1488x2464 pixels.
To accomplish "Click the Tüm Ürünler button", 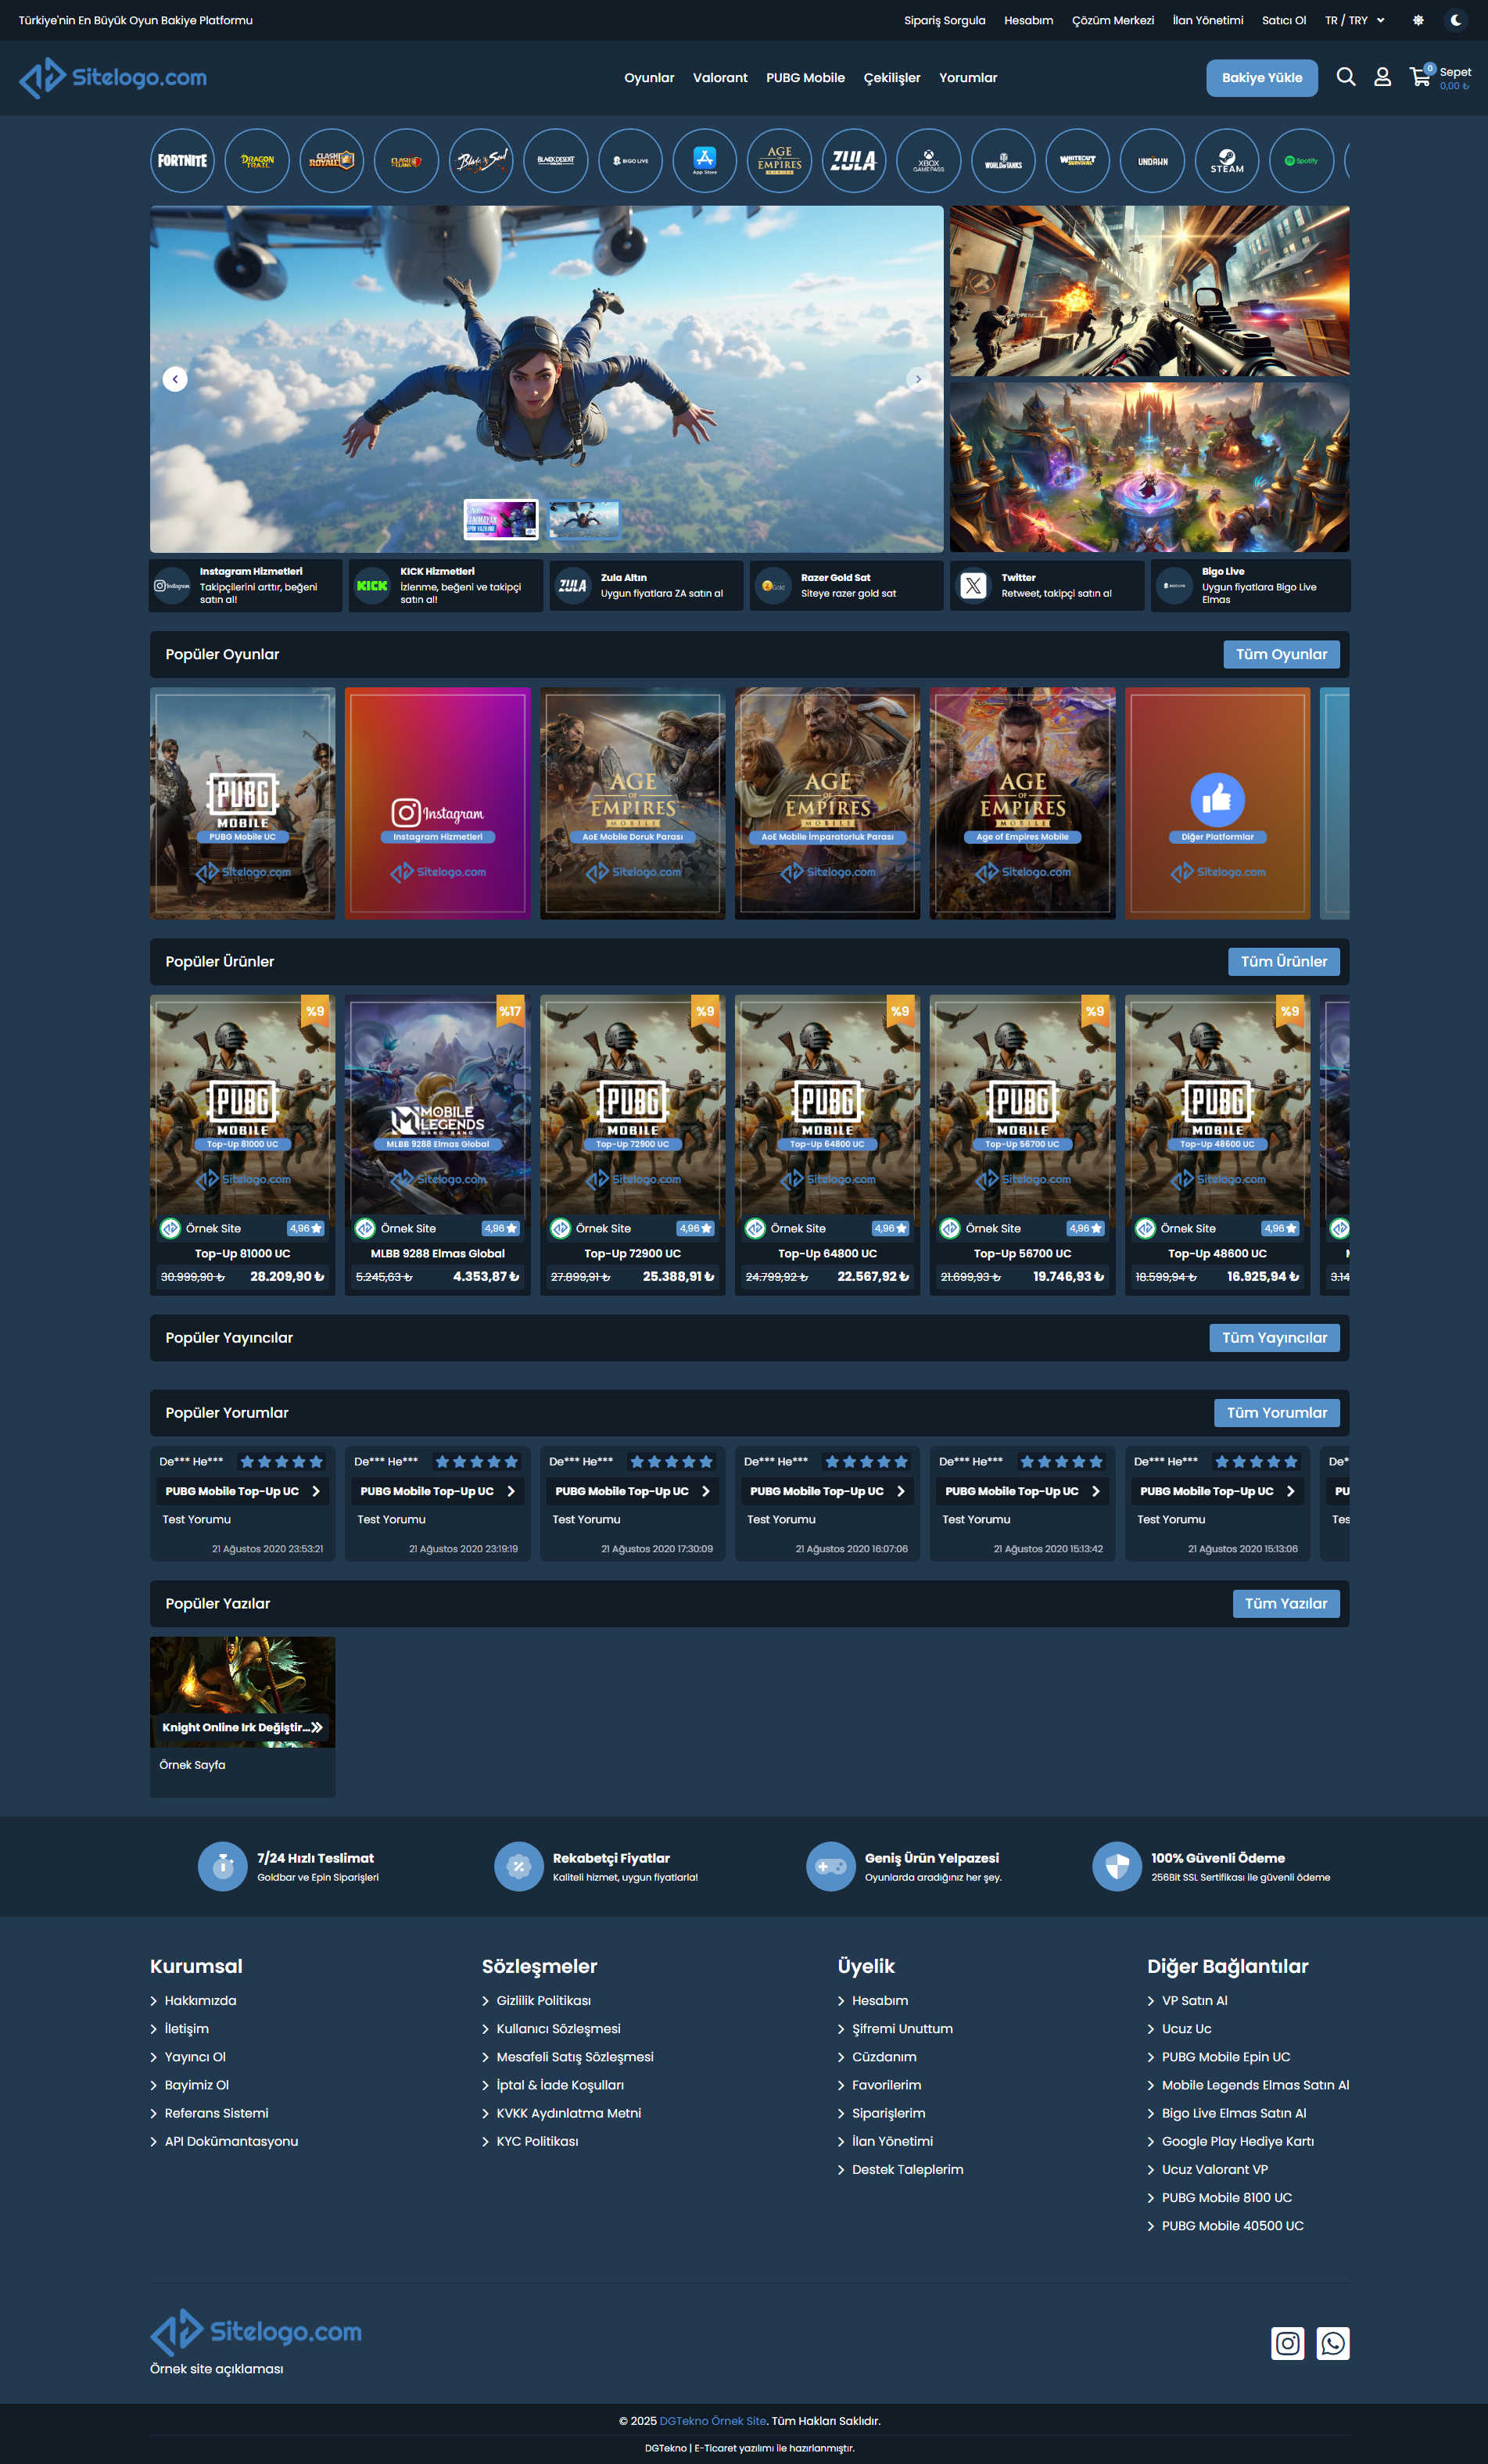I will pos(1284,961).
